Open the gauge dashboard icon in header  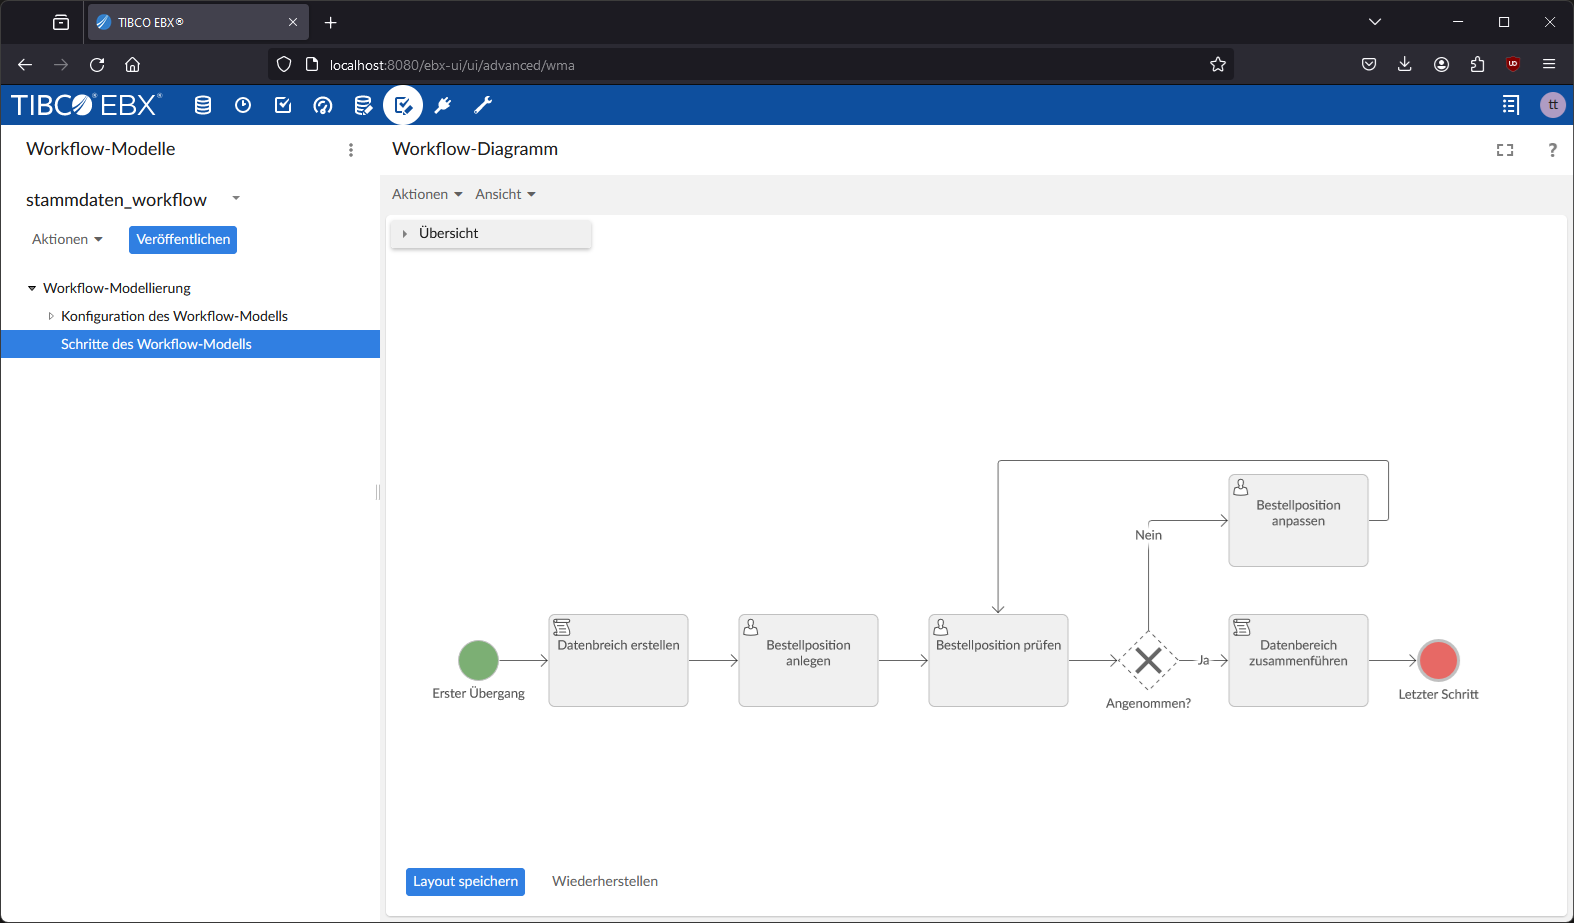tap(323, 105)
